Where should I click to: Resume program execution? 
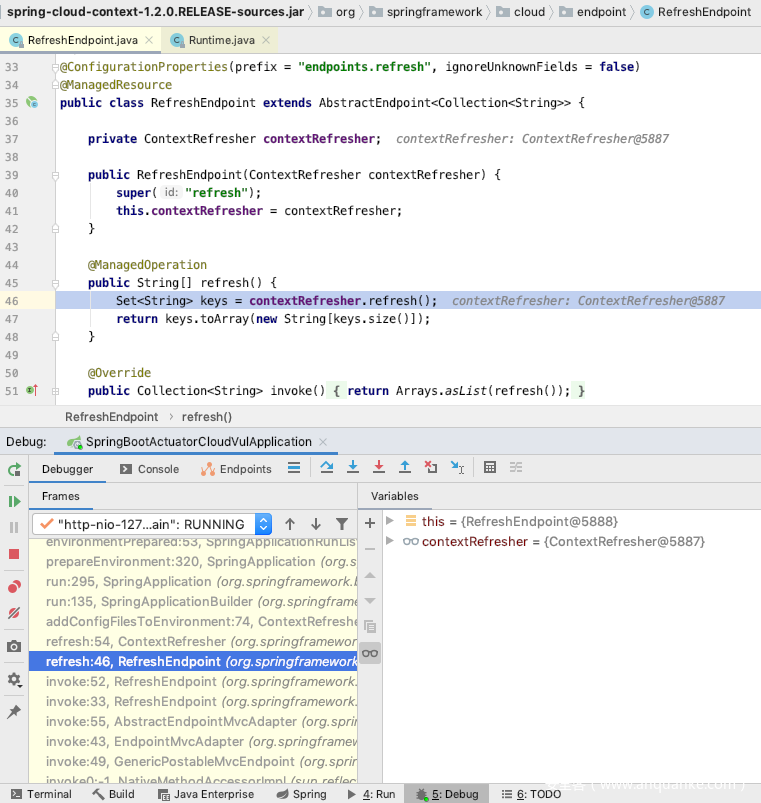point(14,501)
